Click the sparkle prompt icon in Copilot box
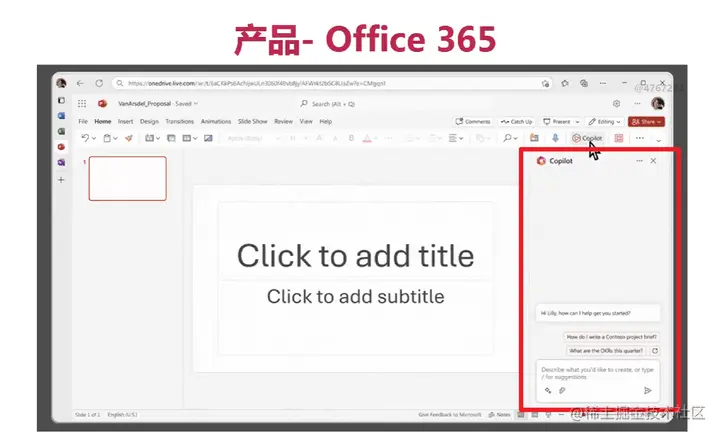Image resolution: width=720 pixels, height=436 pixels. [x=548, y=391]
